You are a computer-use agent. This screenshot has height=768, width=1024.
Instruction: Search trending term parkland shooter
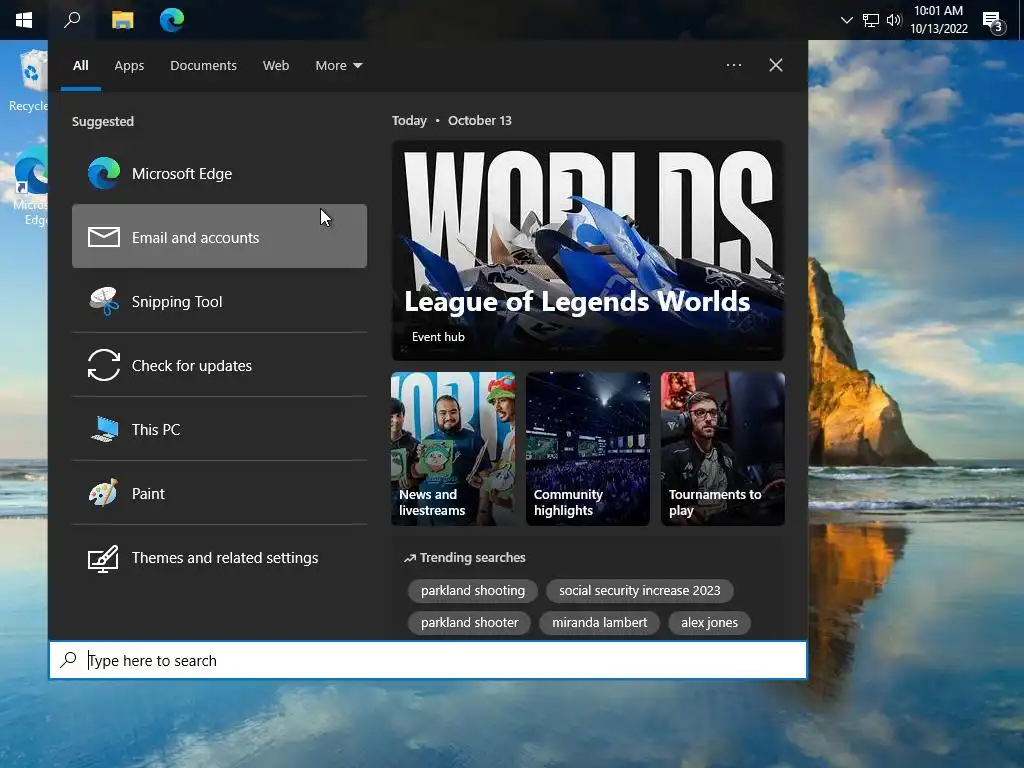click(470, 622)
